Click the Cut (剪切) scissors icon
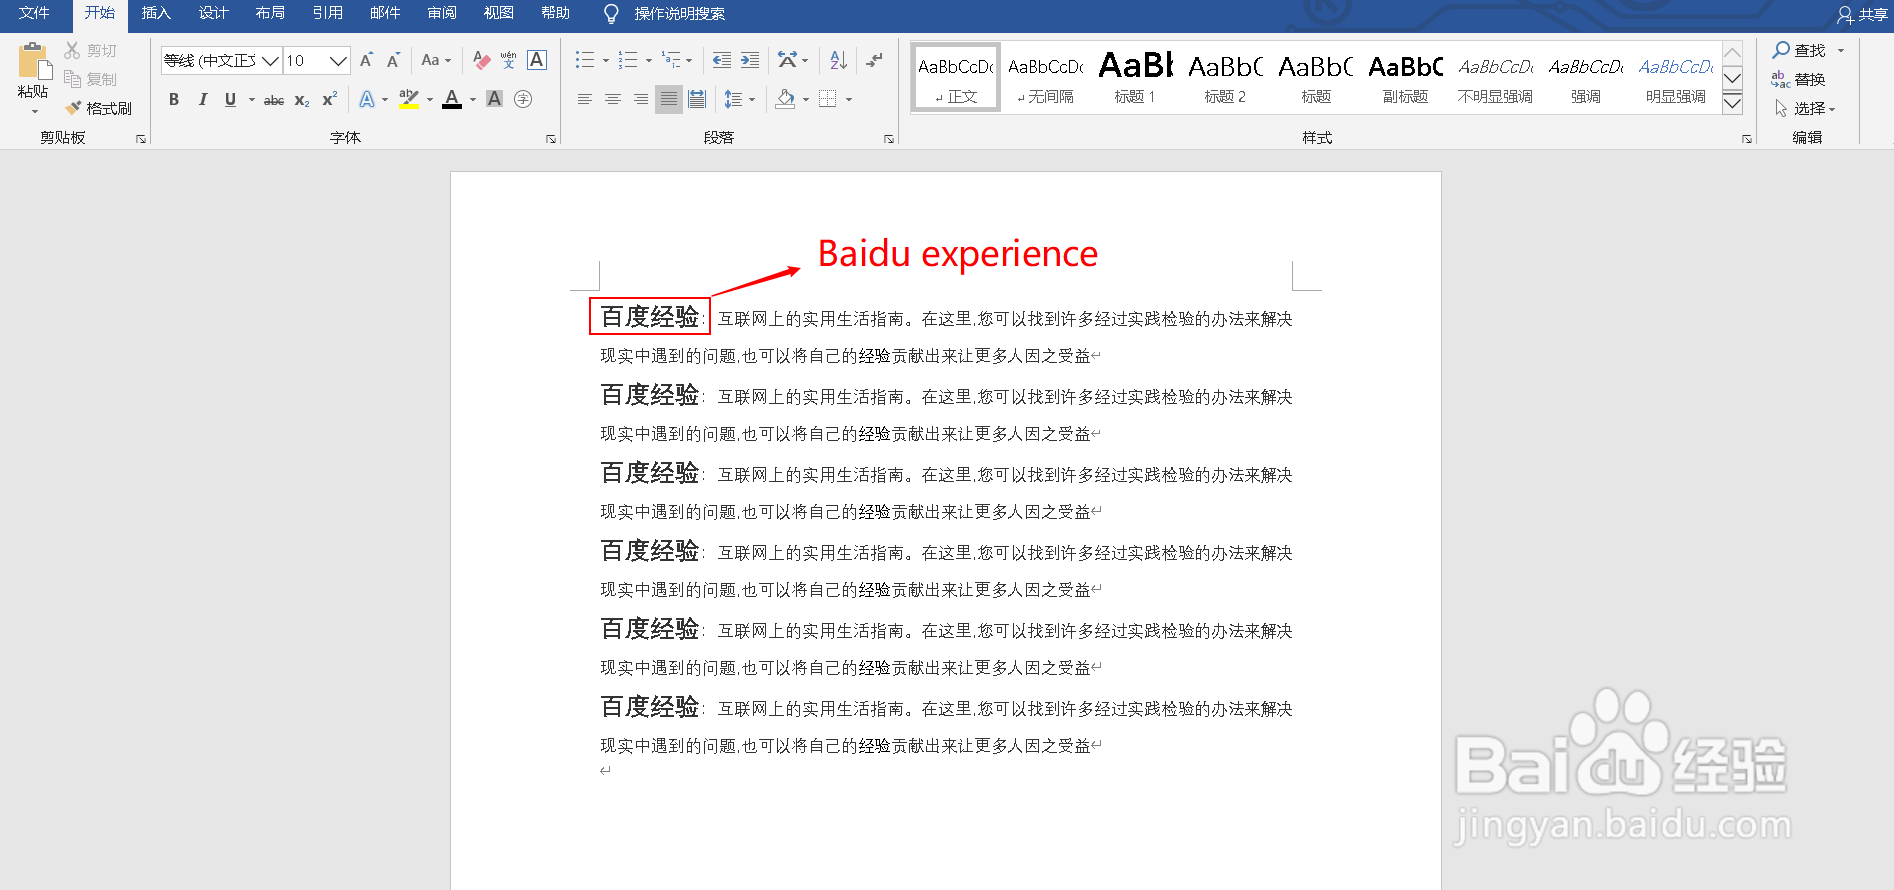Image resolution: width=1894 pixels, height=890 pixels. (72, 50)
